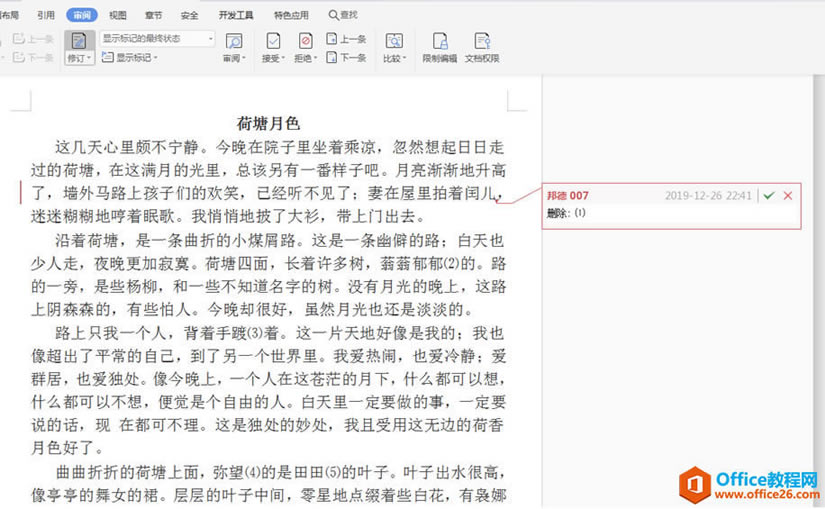Click the paragraph starting 路上只我一个人
The image size is (825, 509).
click(268, 390)
